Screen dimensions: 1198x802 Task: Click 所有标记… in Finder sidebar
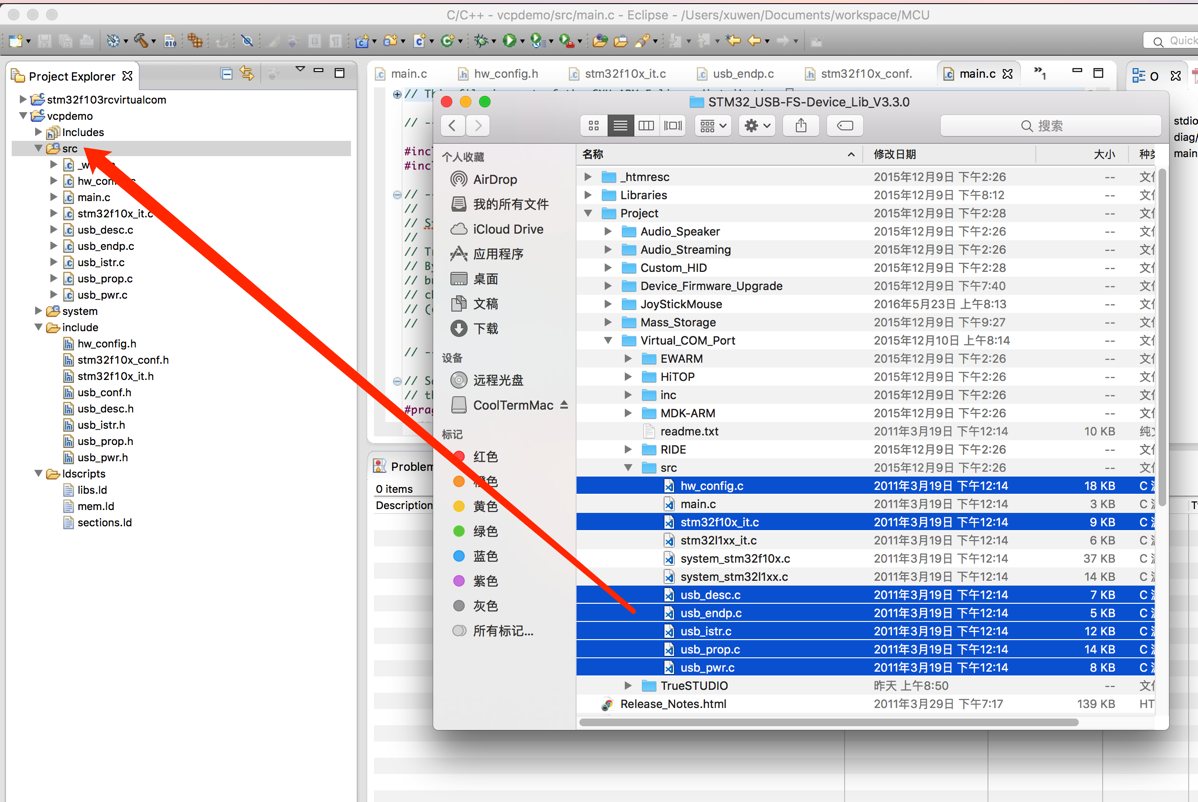click(x=502, y=631)
